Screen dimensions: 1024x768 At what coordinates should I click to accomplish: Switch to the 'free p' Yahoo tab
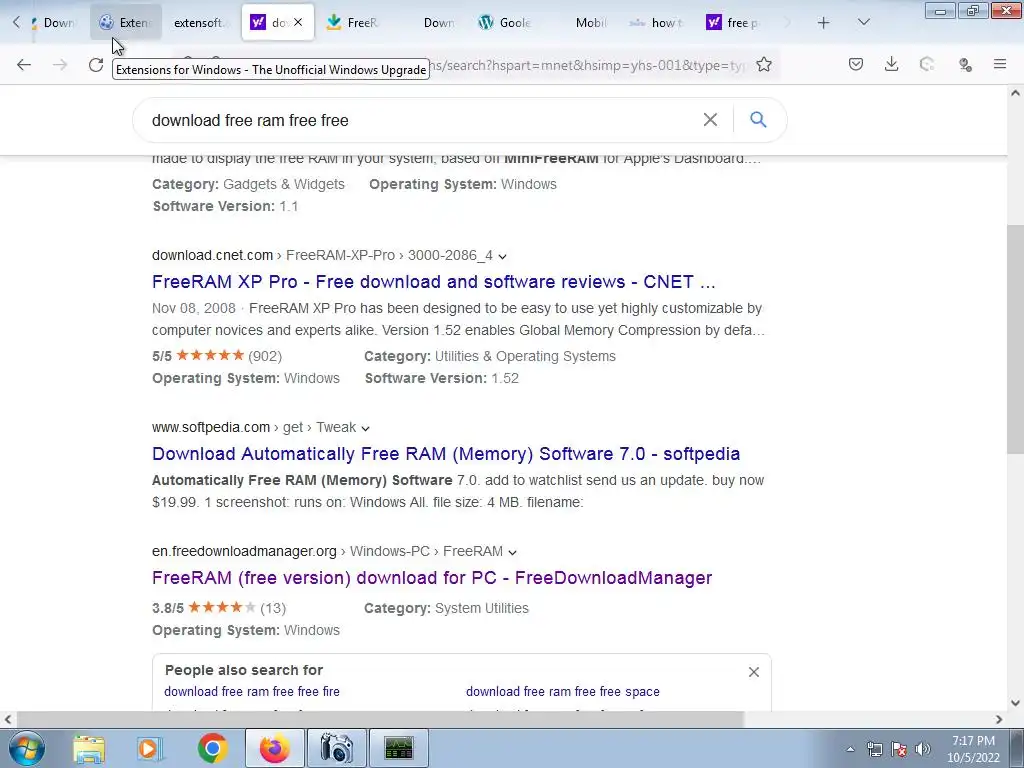[x=732, y=23]
